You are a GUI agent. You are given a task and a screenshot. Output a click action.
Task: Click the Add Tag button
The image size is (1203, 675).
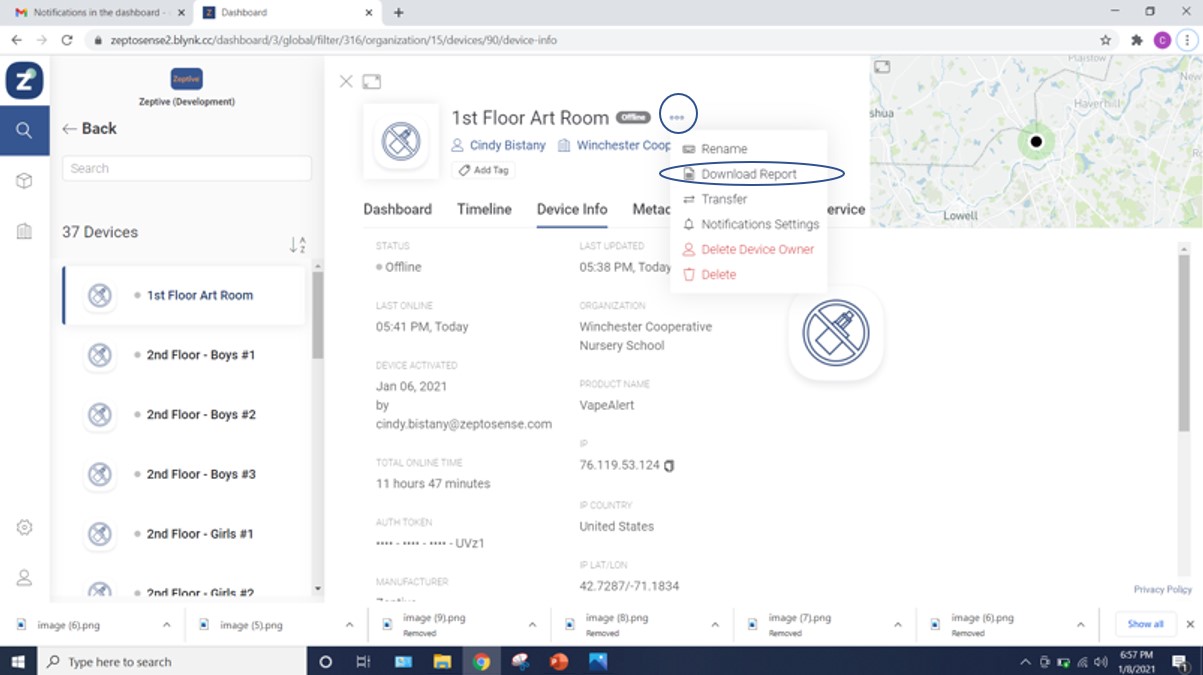click(x=483, y=170)
